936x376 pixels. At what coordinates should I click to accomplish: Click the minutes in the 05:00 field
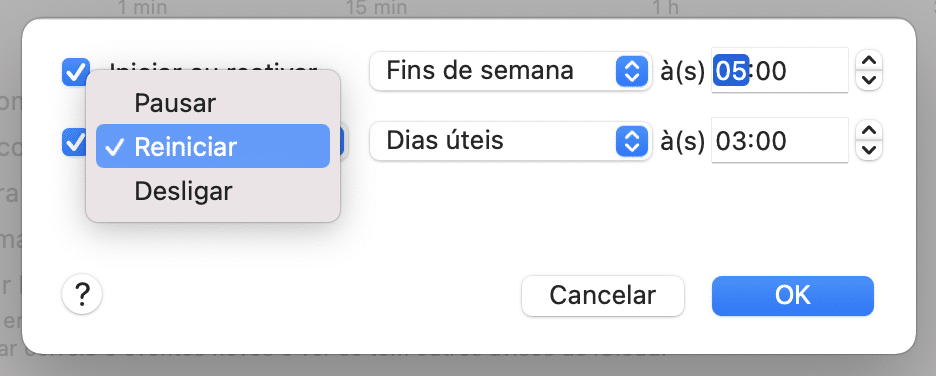click(x=770, y=72)
